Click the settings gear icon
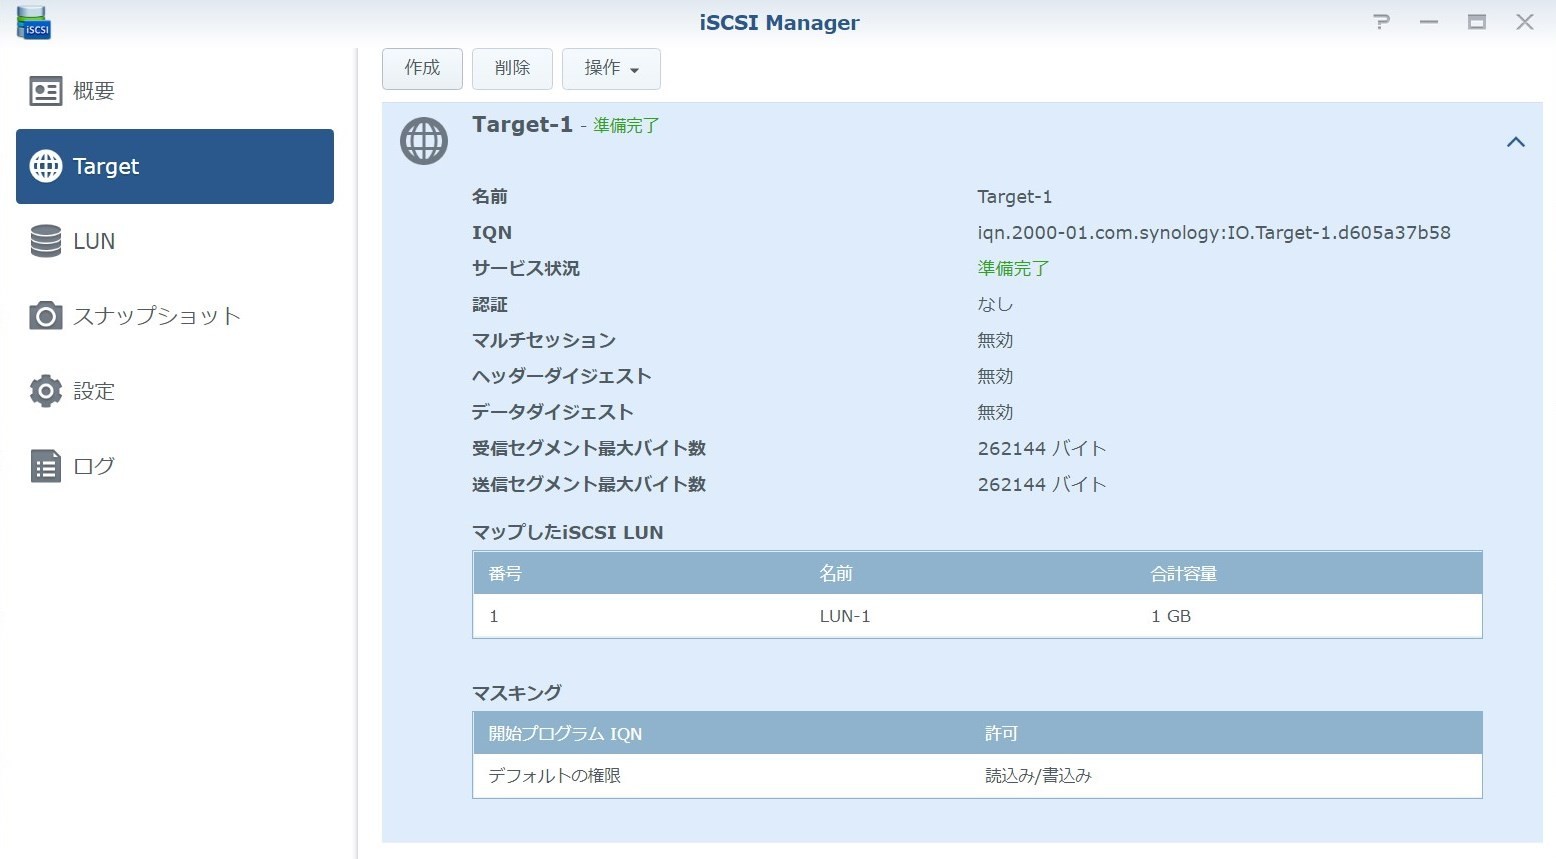This screenshot has height=859, width=1556. pos(46,391)
